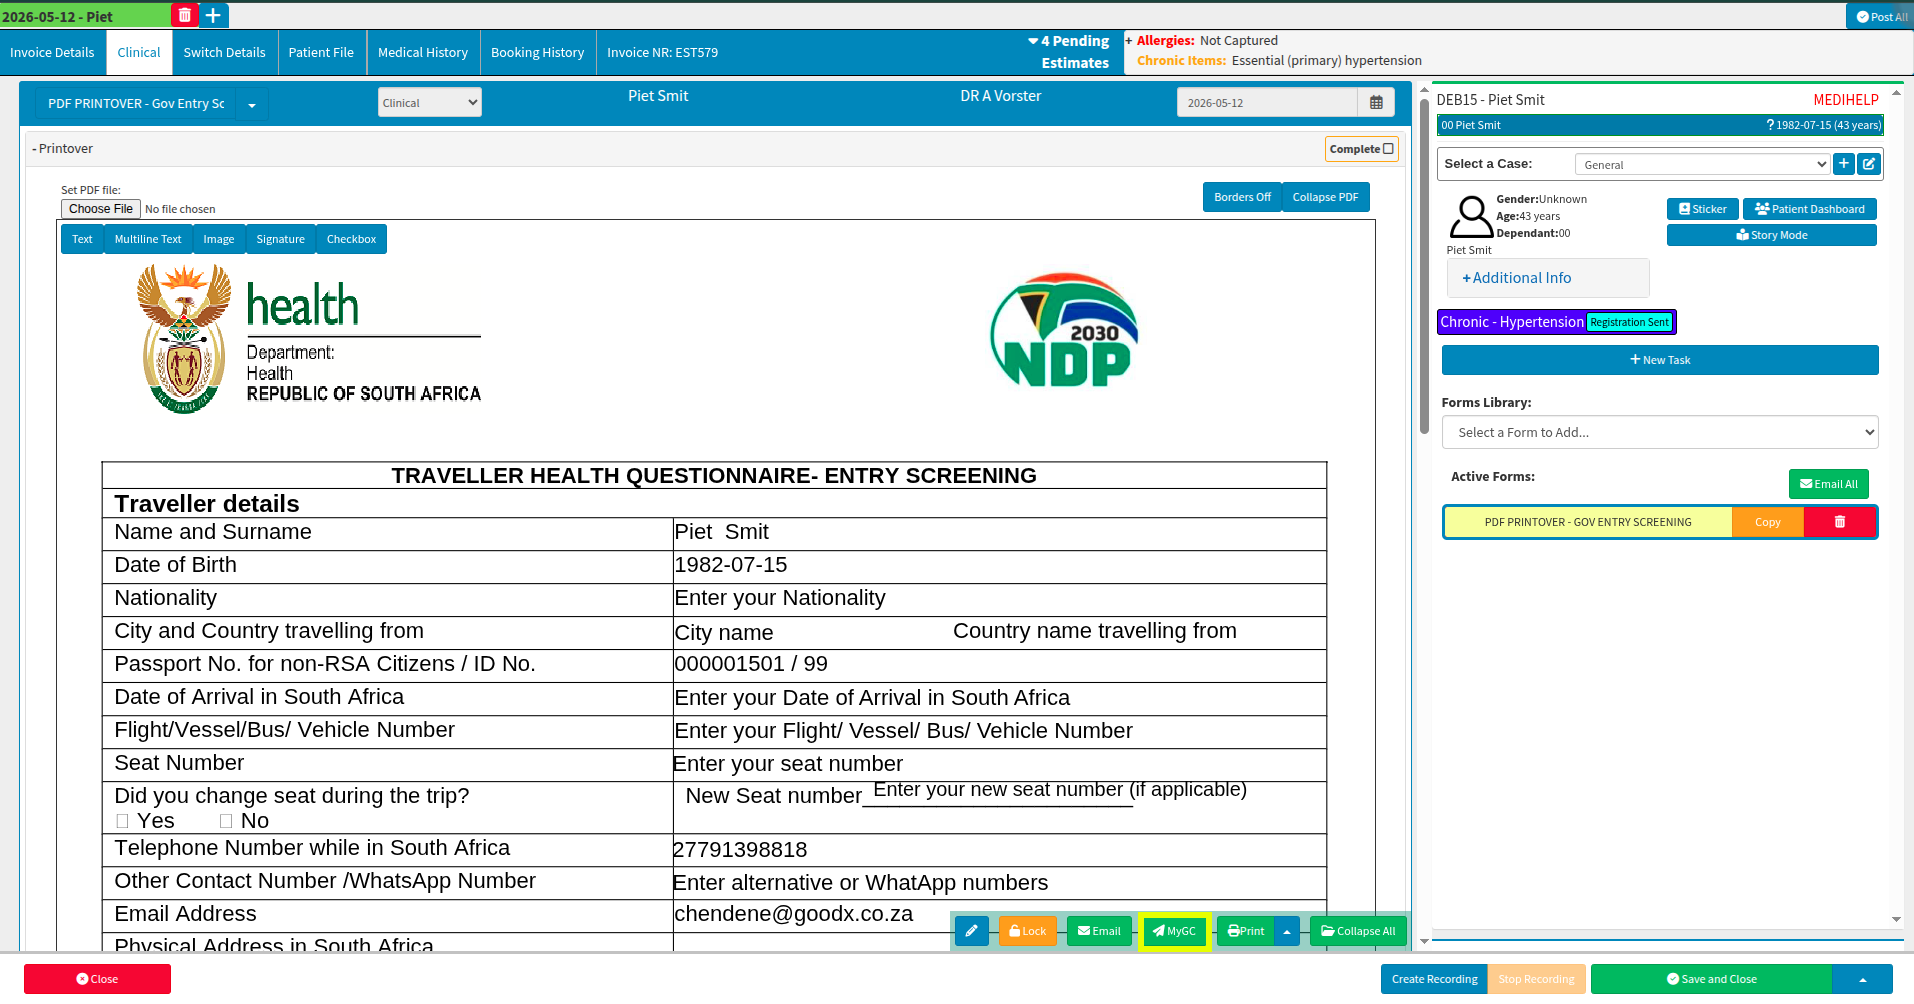Click the Post All button
1914x1004 pixels.
click(x=1880, y=16)
